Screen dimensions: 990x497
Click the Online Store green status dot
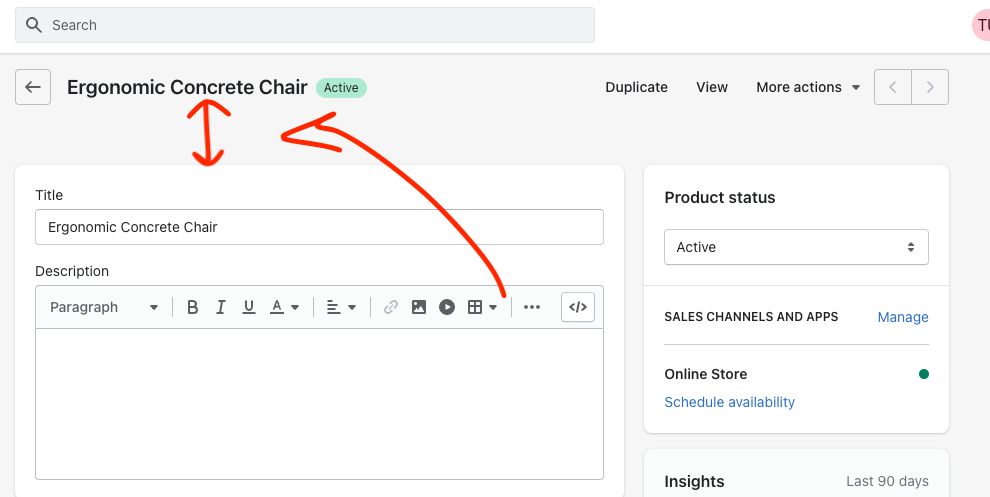click(924, 374)
